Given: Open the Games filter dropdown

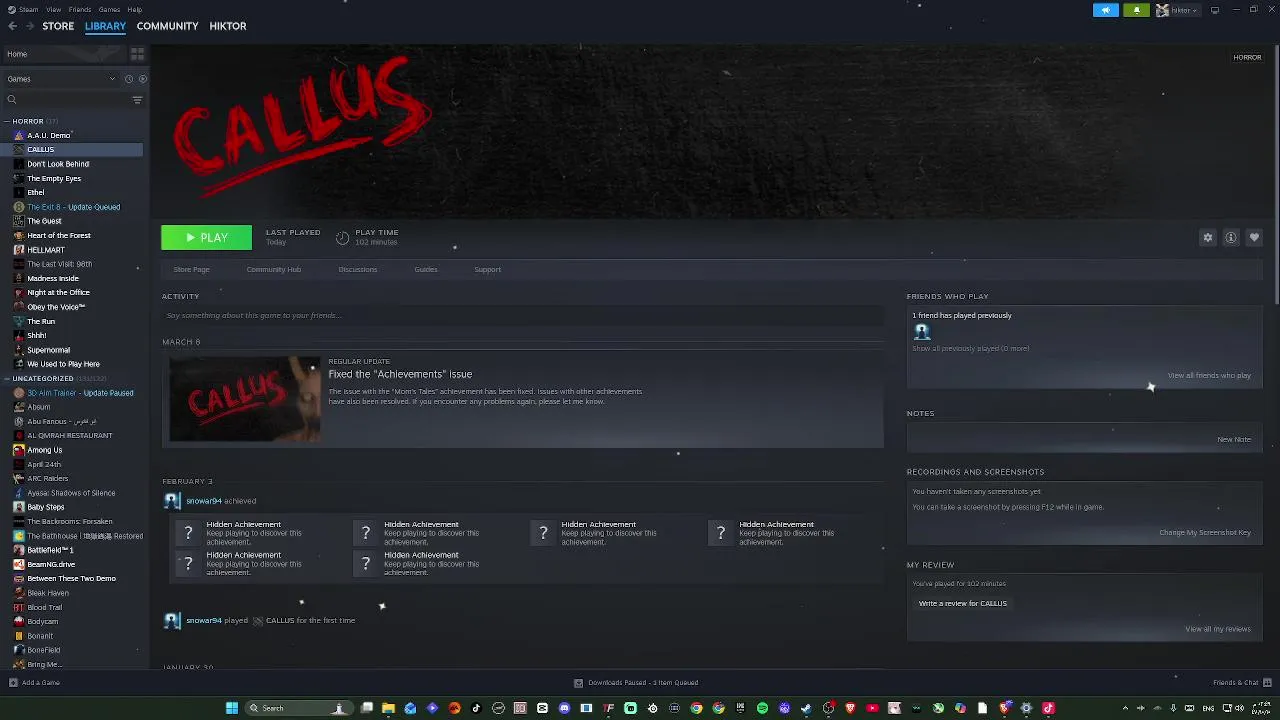Looking at the screenshot, I should (x=62, y=79).
